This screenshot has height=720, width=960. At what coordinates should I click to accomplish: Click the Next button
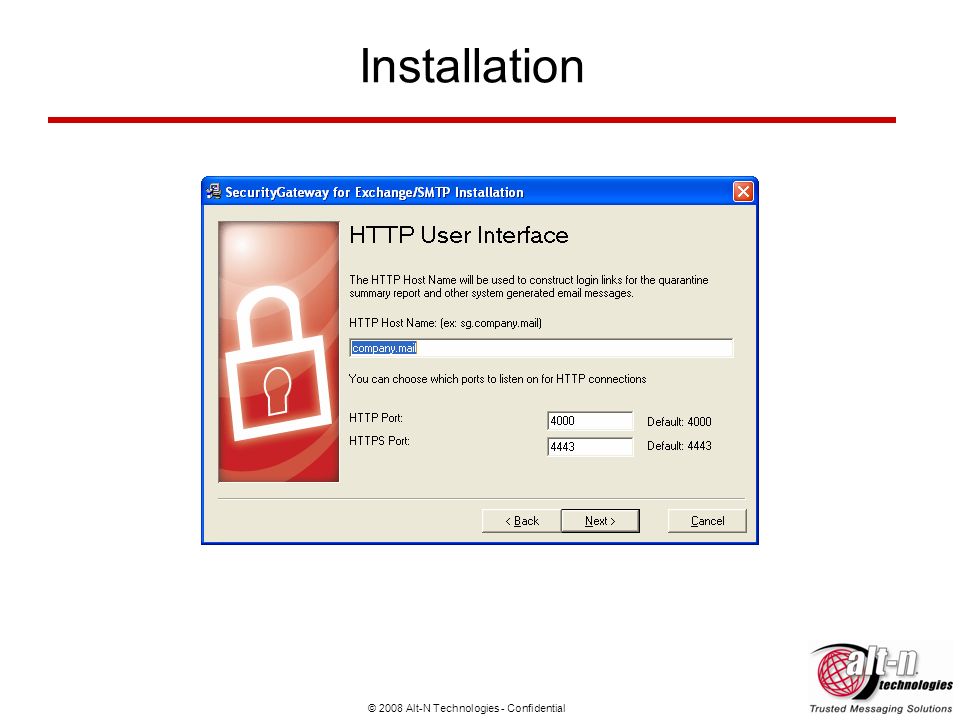[600, 521]
